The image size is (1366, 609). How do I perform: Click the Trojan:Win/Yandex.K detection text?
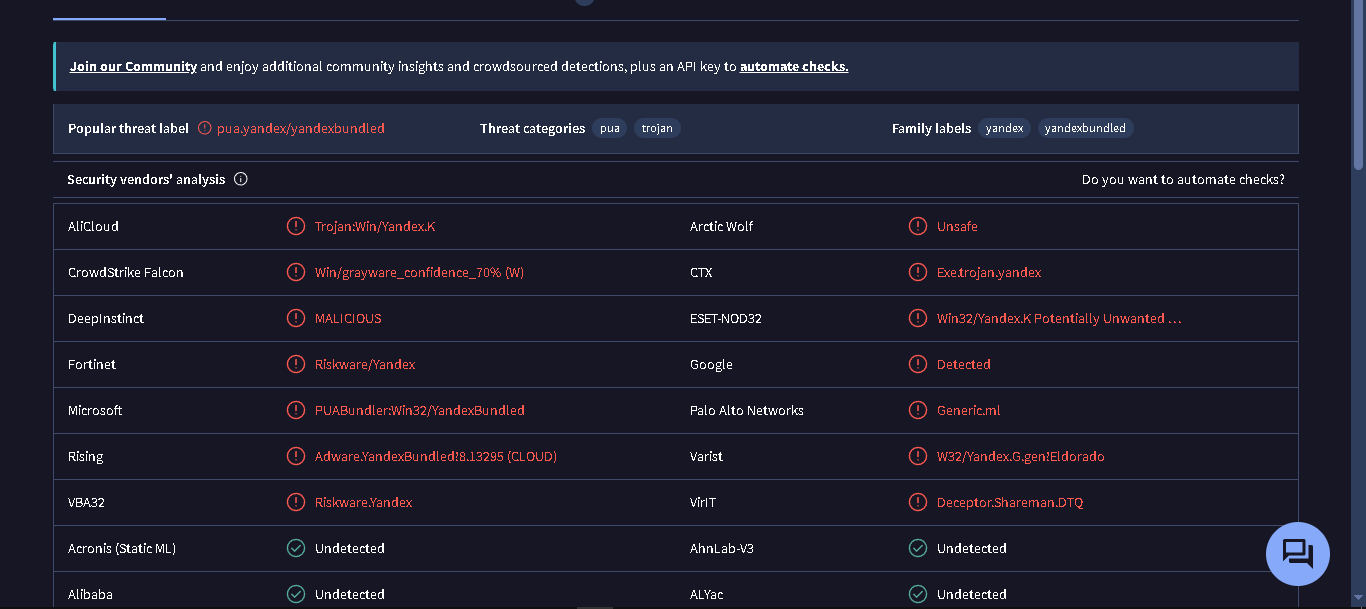click(375, 227)
